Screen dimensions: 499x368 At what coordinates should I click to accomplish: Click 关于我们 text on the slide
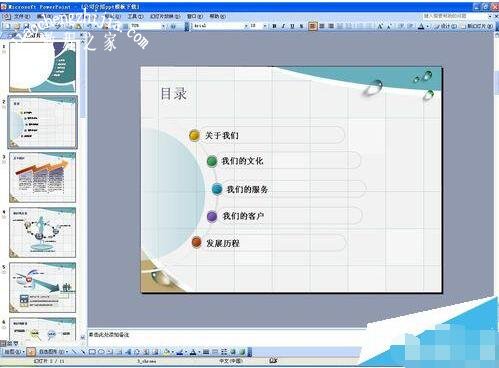[x=222, y=135]
